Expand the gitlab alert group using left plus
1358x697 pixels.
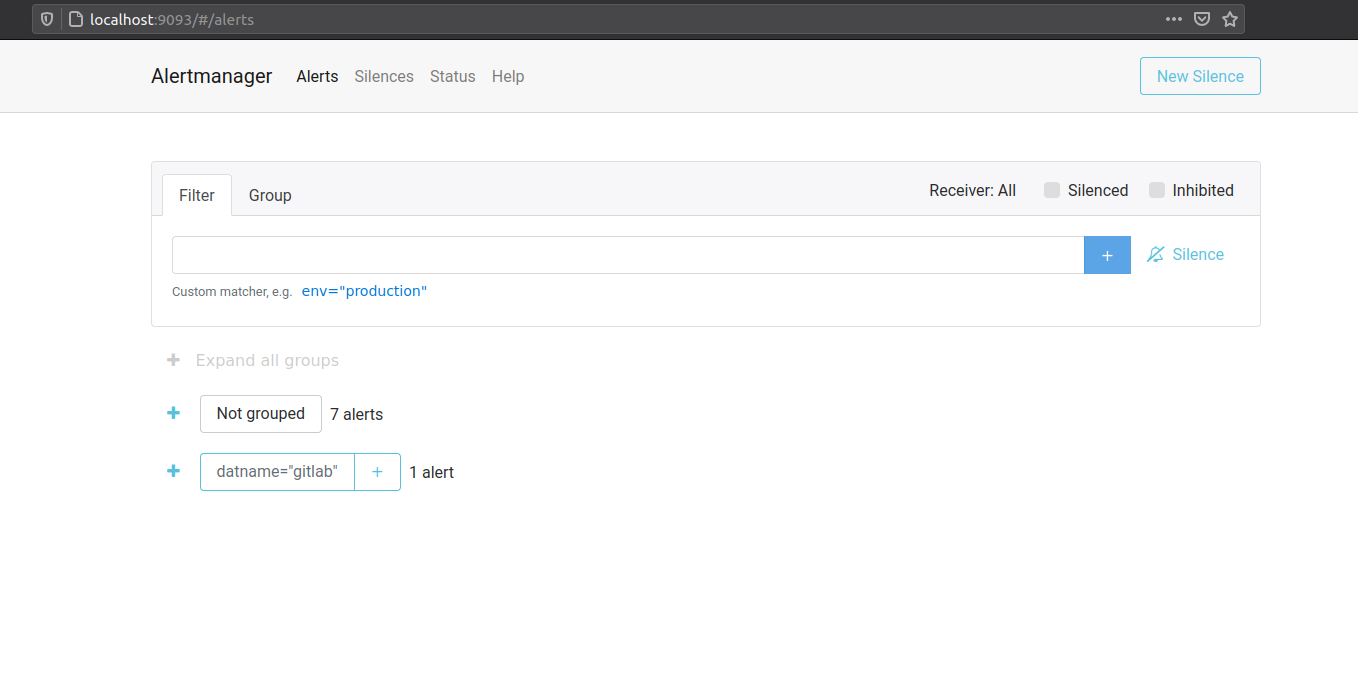(173, 471)
